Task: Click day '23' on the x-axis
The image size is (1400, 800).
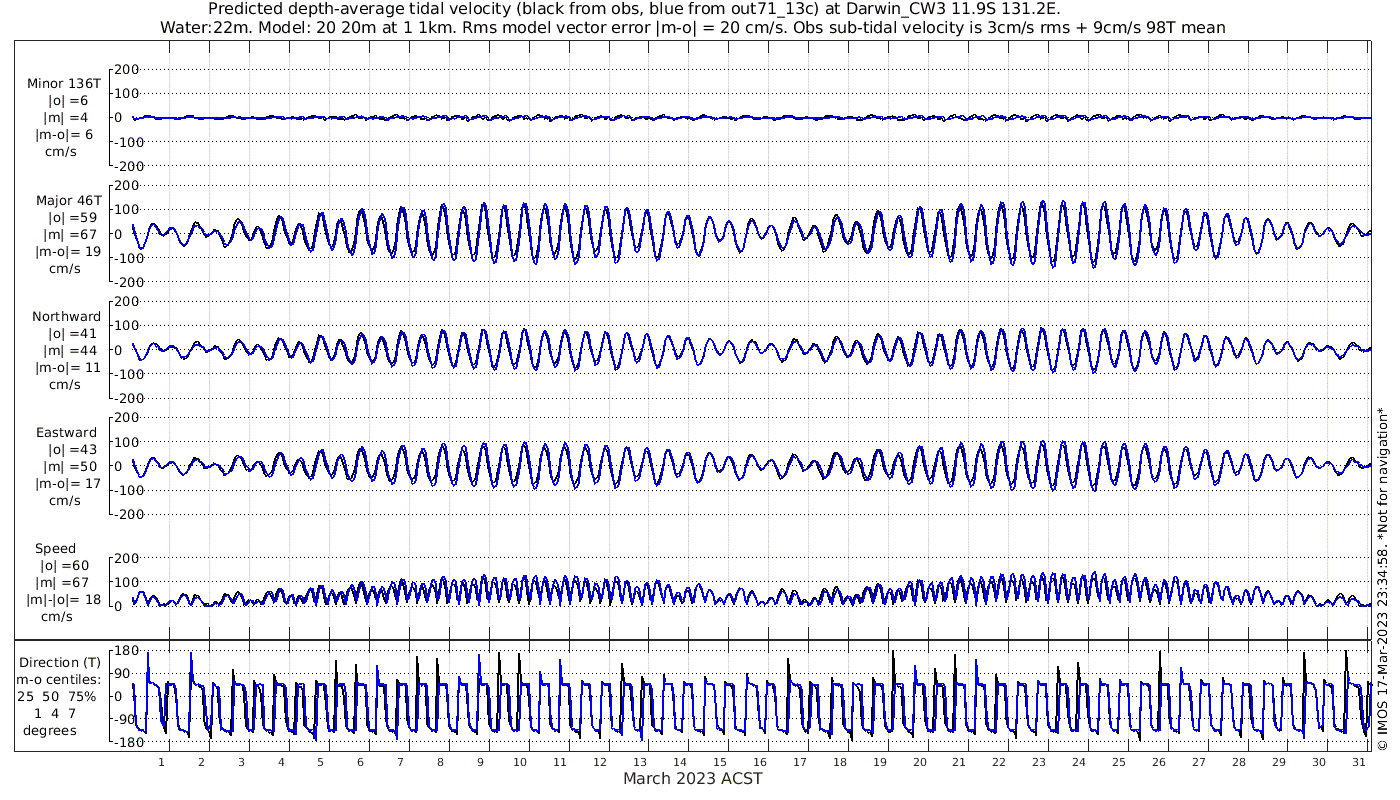Action: [1039, 762]
